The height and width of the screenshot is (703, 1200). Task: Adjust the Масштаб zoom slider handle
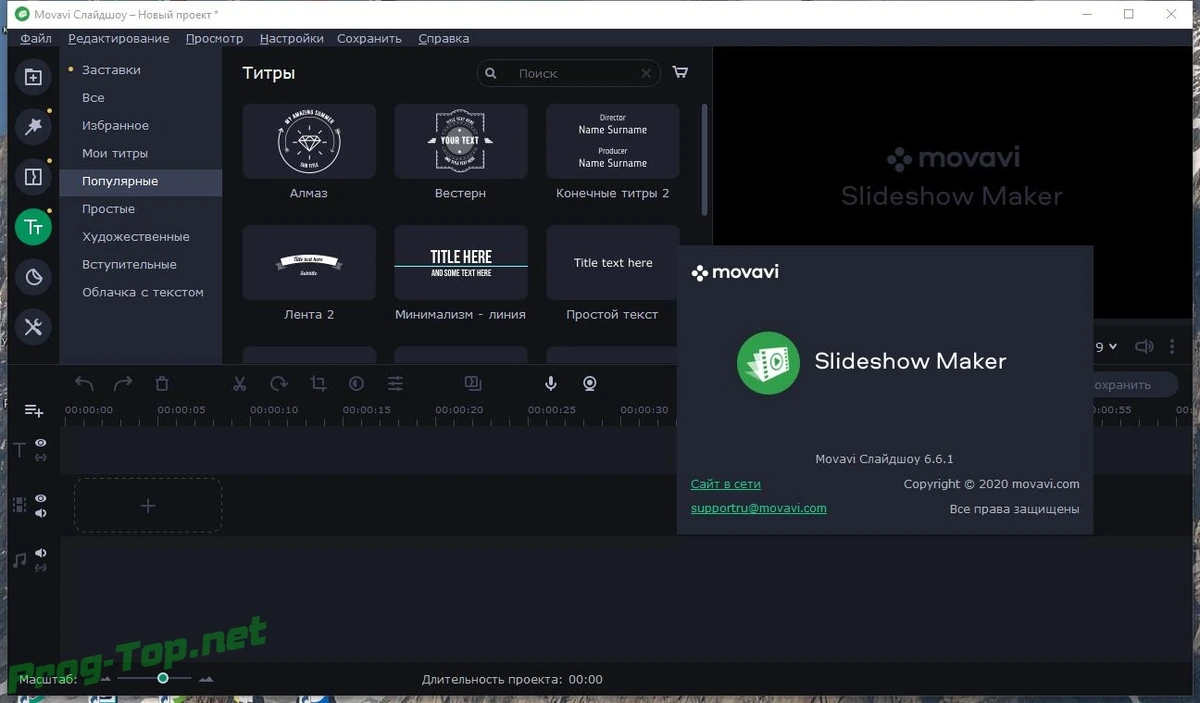point(162,678)
